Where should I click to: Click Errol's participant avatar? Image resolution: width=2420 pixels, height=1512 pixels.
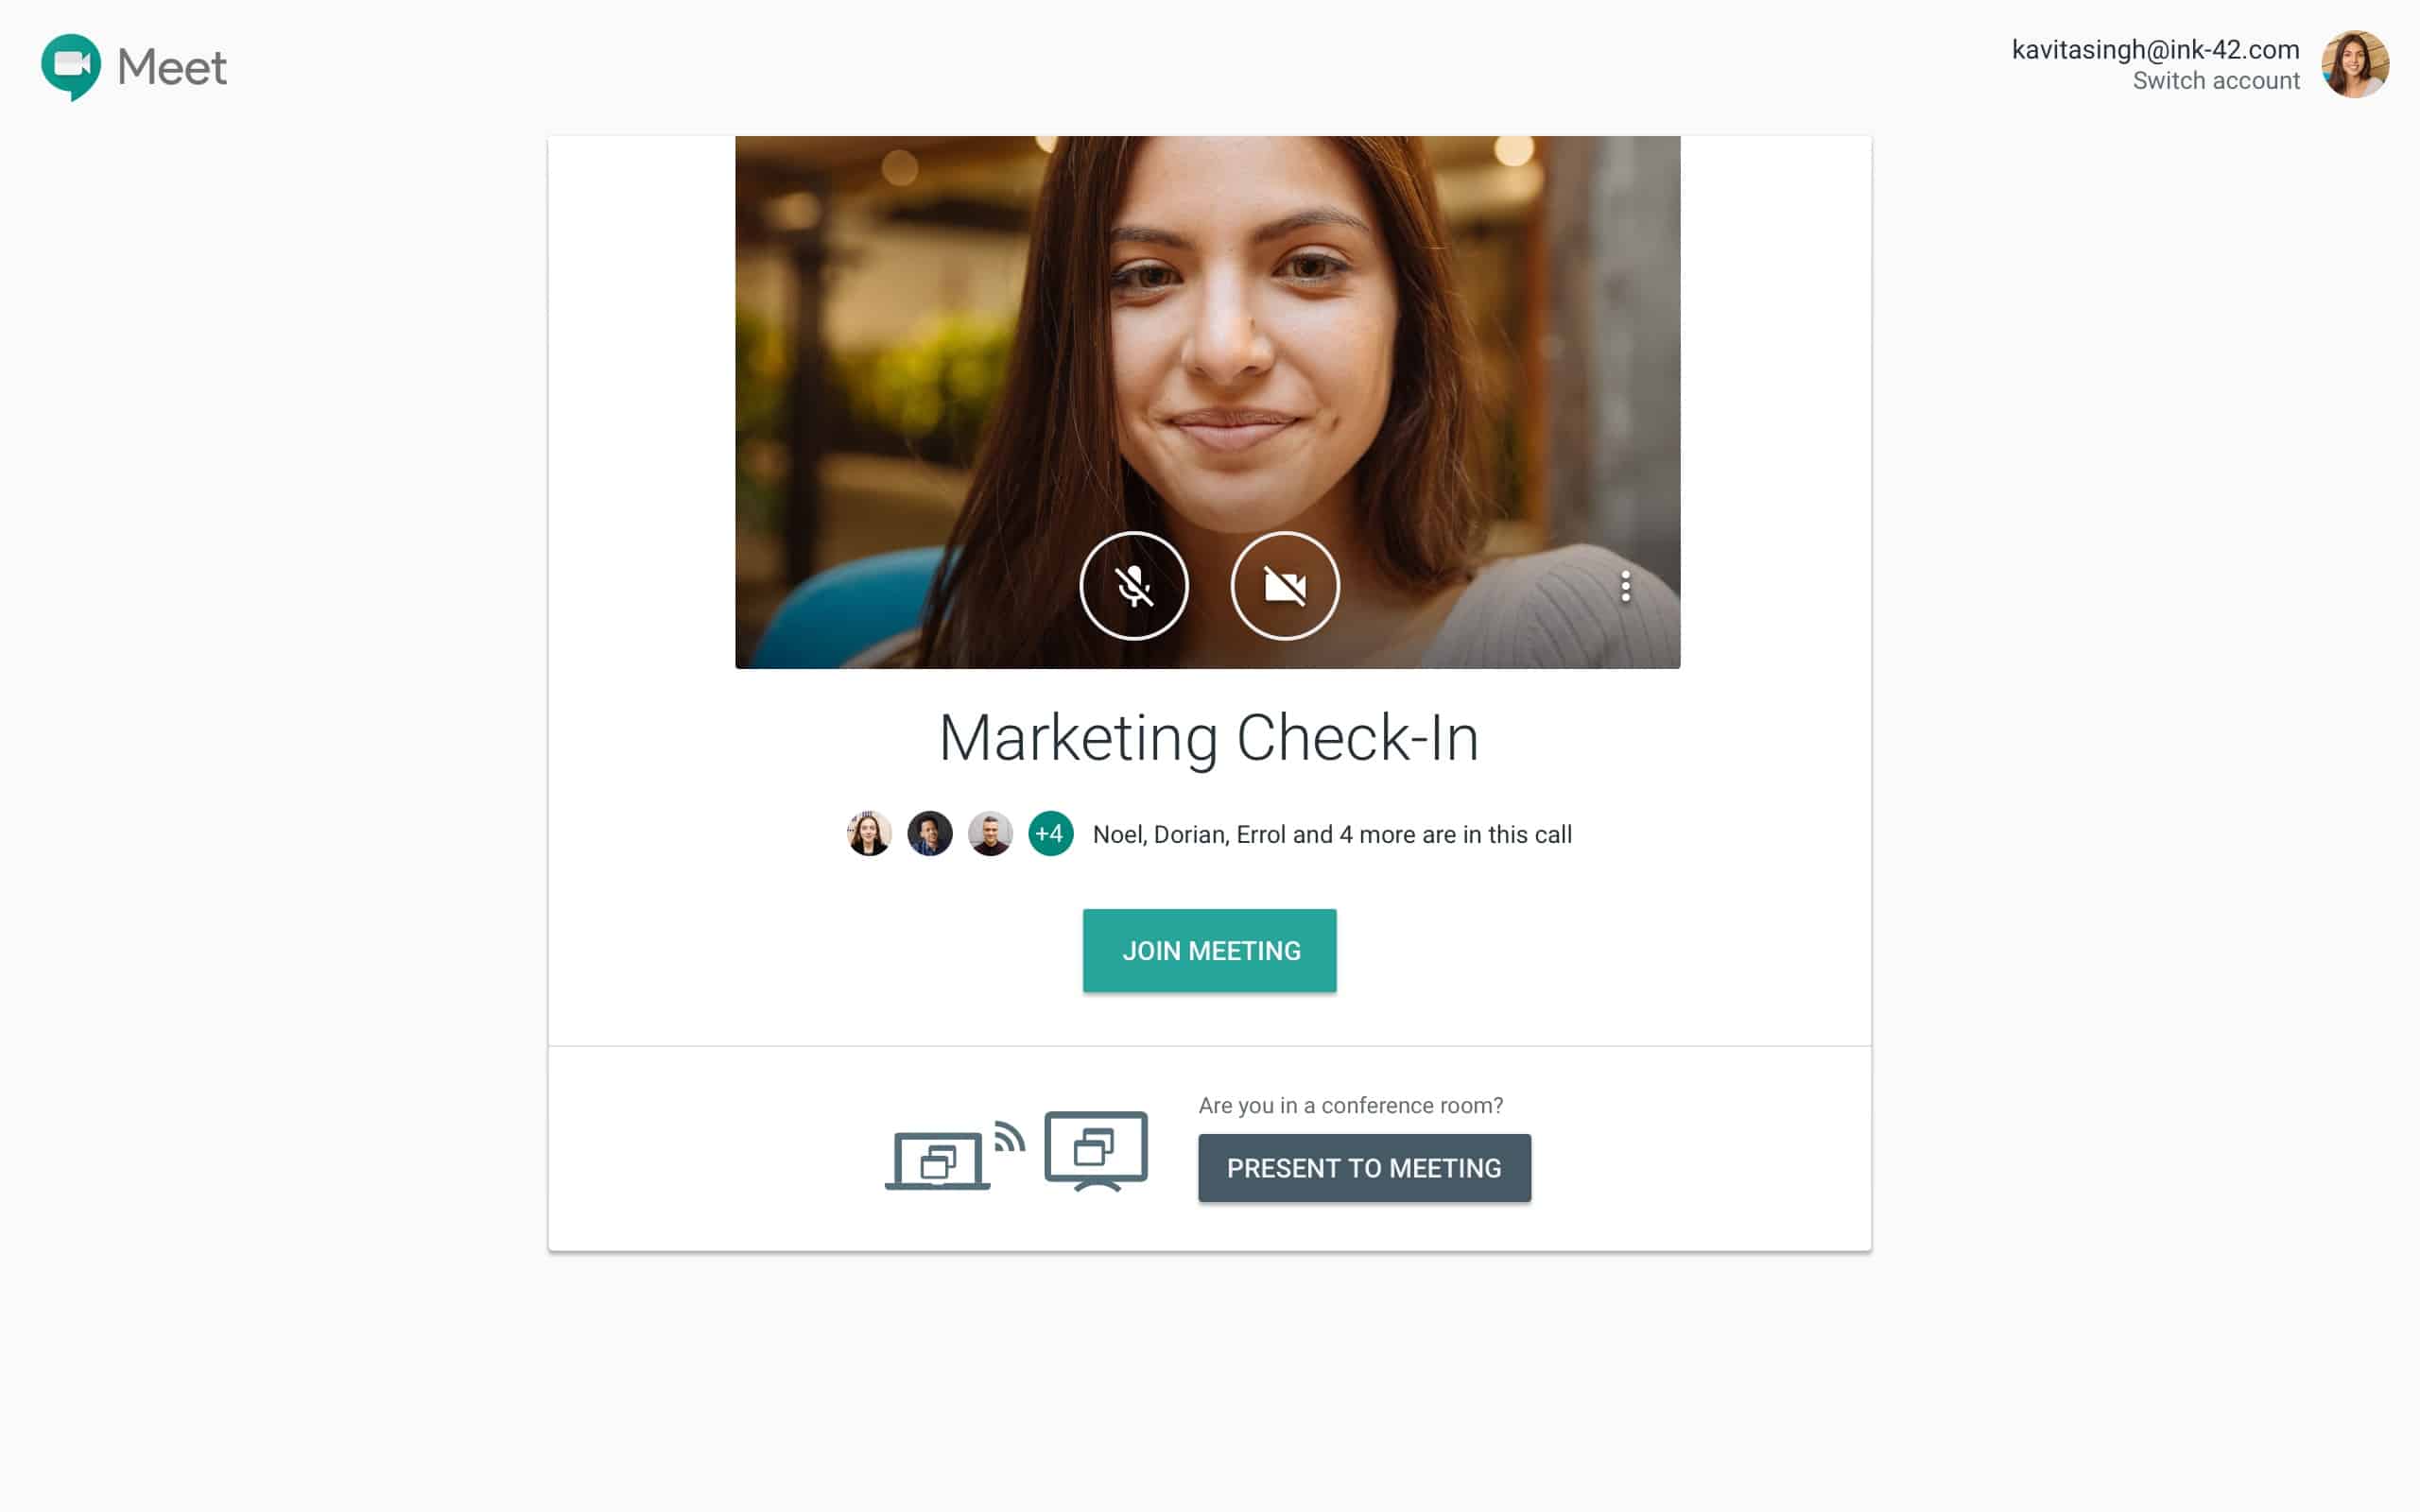[x=990, y=833]
